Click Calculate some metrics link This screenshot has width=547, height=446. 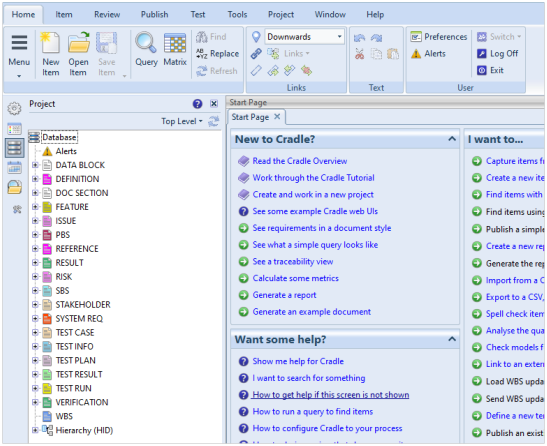click(x=295, y=278)
